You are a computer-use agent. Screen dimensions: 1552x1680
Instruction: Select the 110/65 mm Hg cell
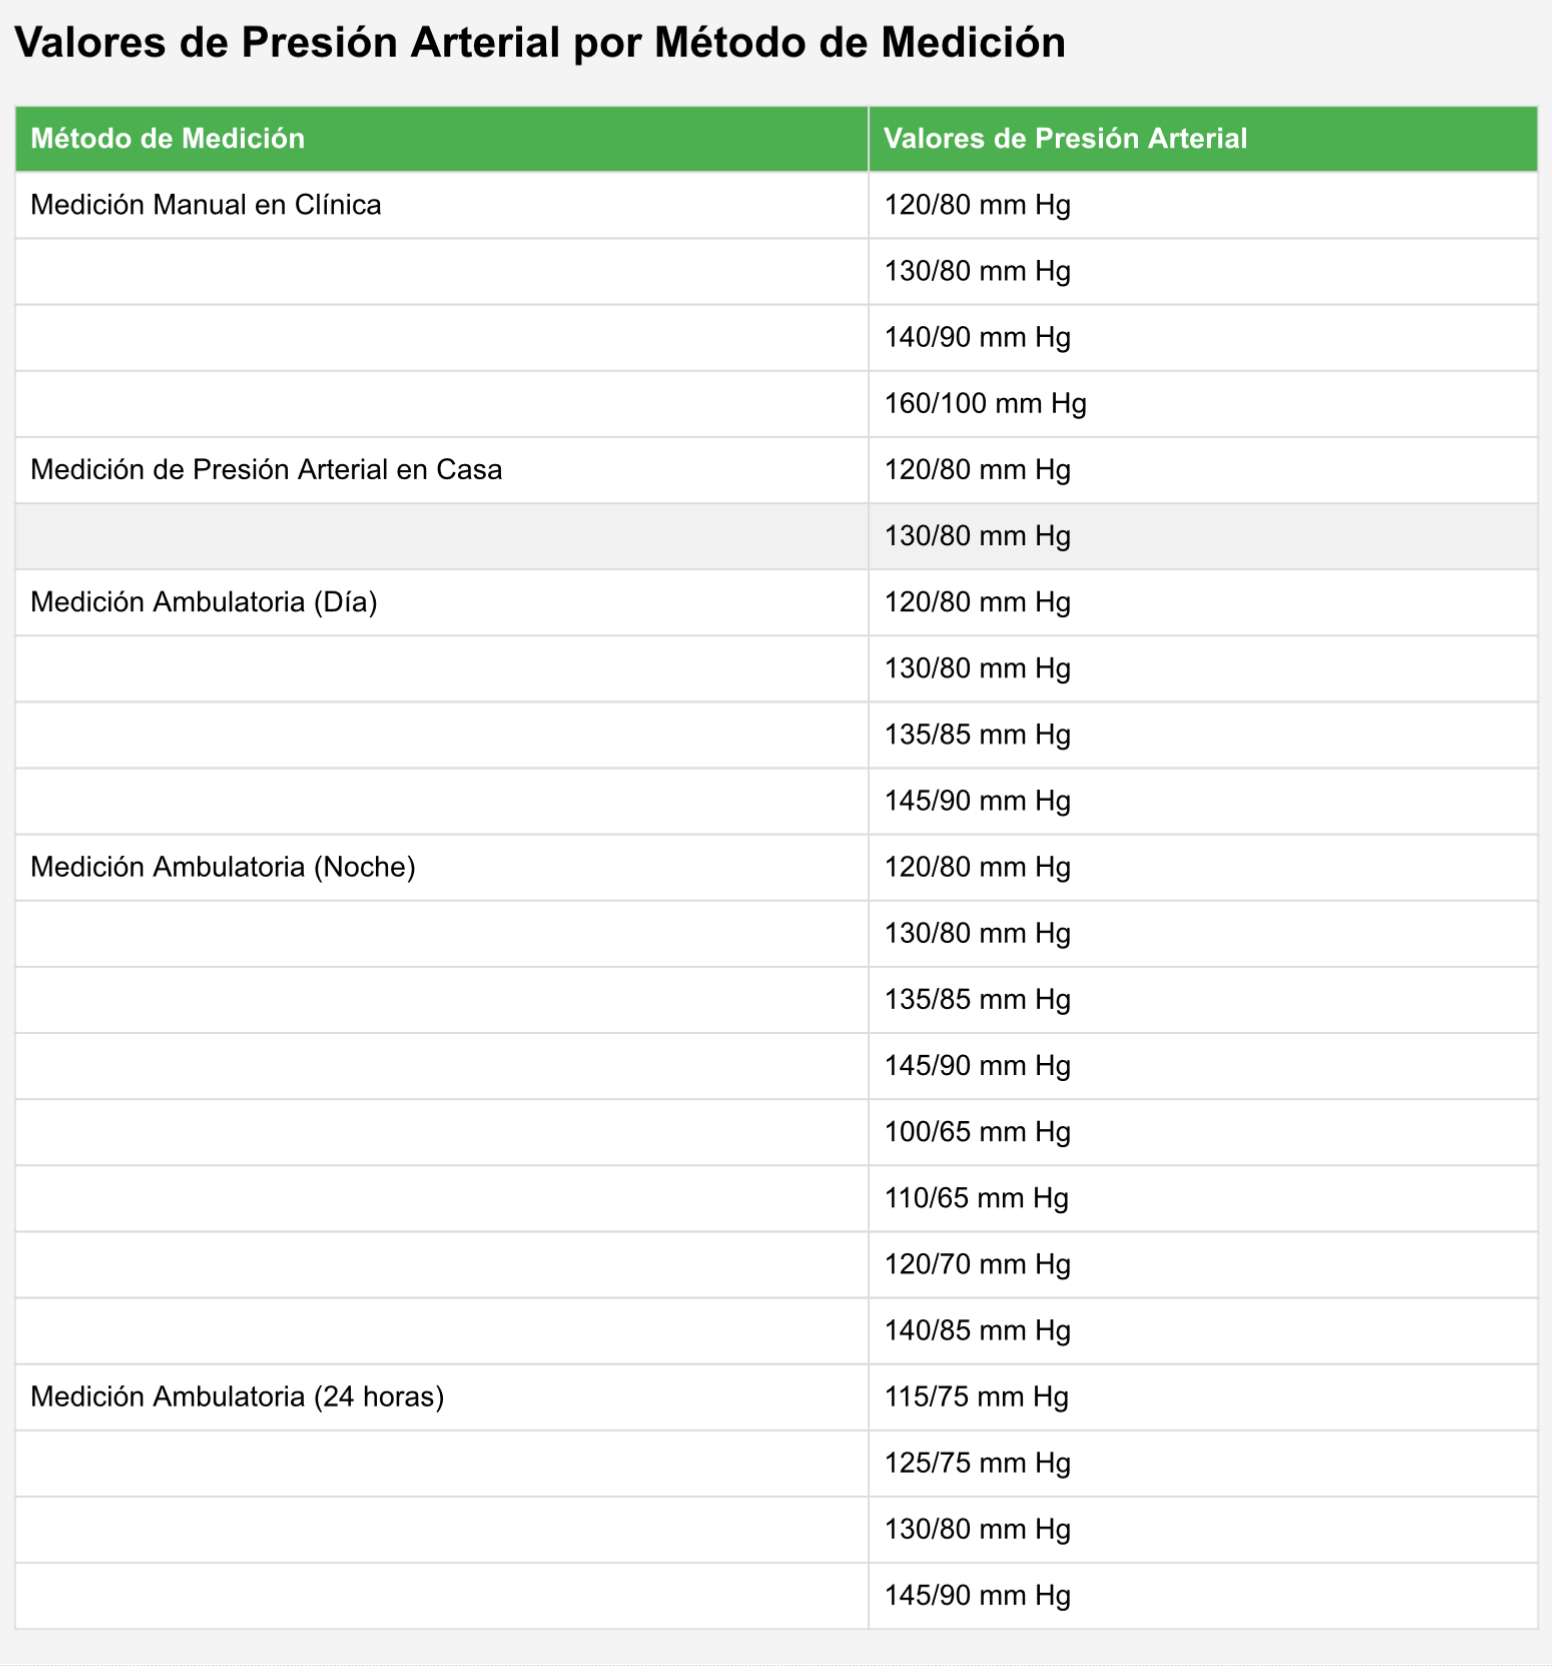click(x=976, y=1198)
